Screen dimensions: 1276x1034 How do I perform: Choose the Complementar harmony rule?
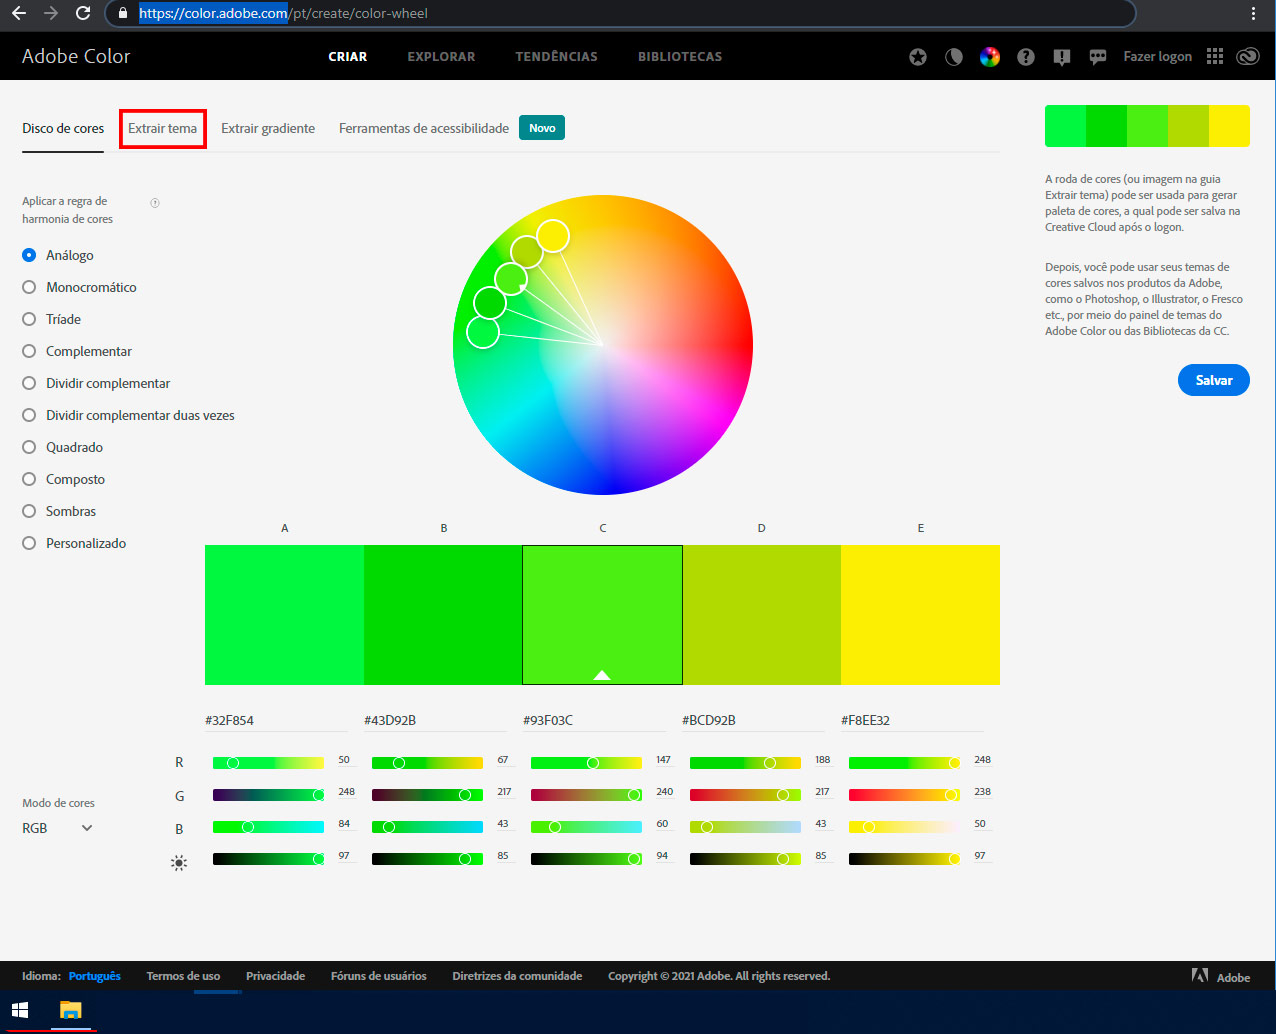coord(77,351)
